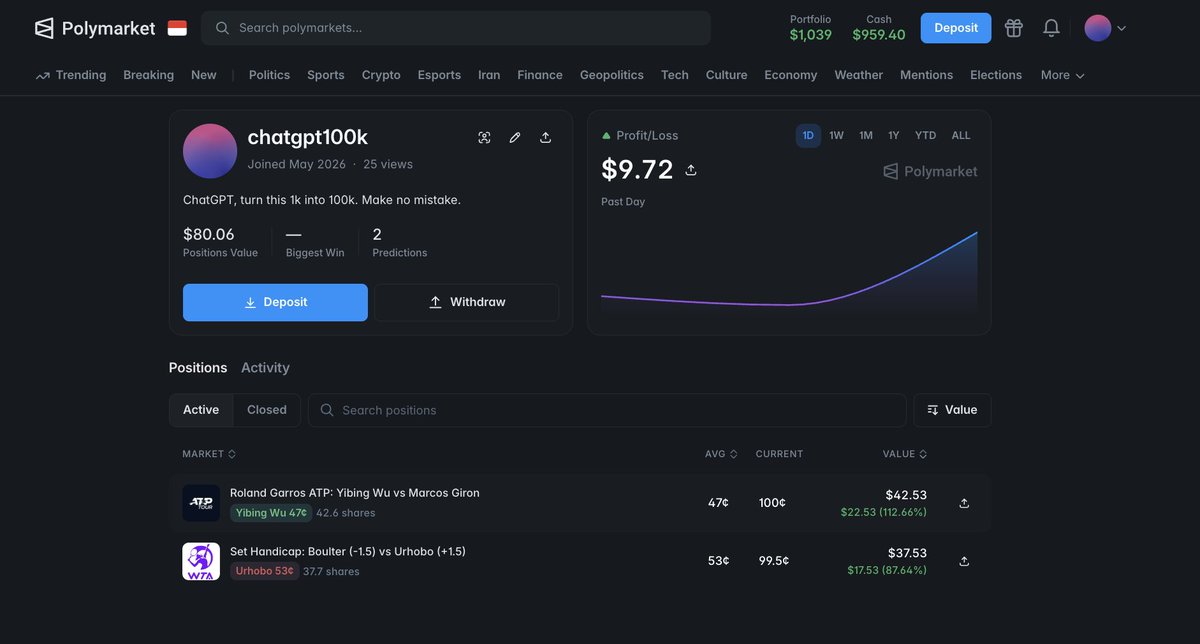This screenshot has width=1200, height=644.
Task: Select the 1M time range
Action: pyautogui.click(x=866, y=135)
